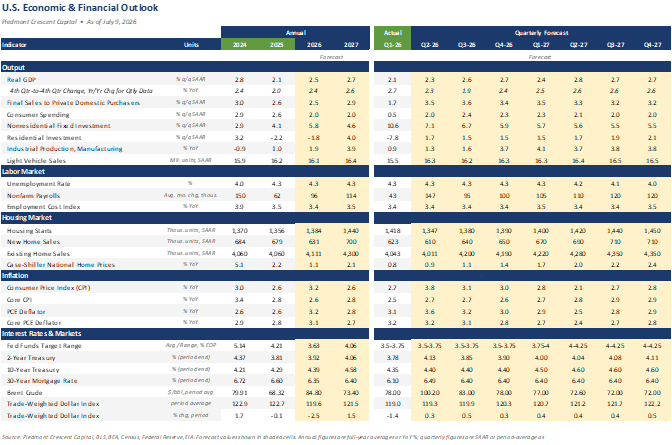Select the "2024" annual column header
Screen dimensions: 672x445
(240, 45)
